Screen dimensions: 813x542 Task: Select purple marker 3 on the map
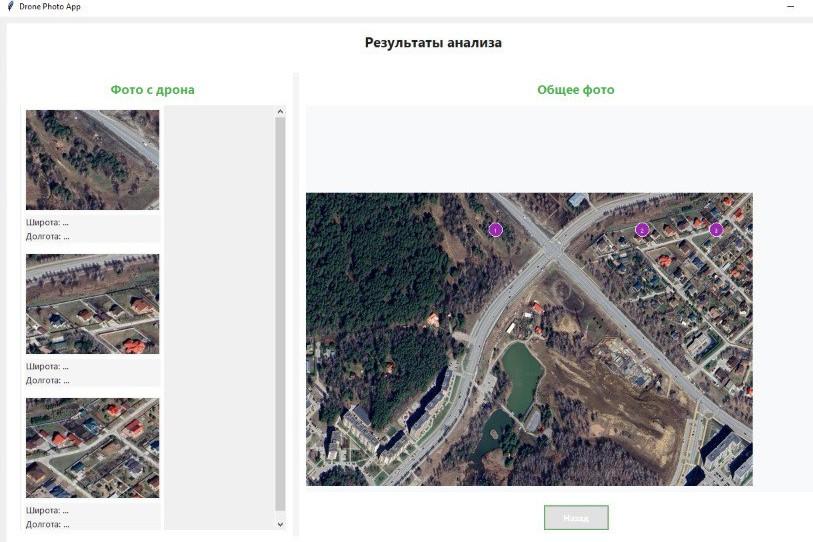point(716,230)
